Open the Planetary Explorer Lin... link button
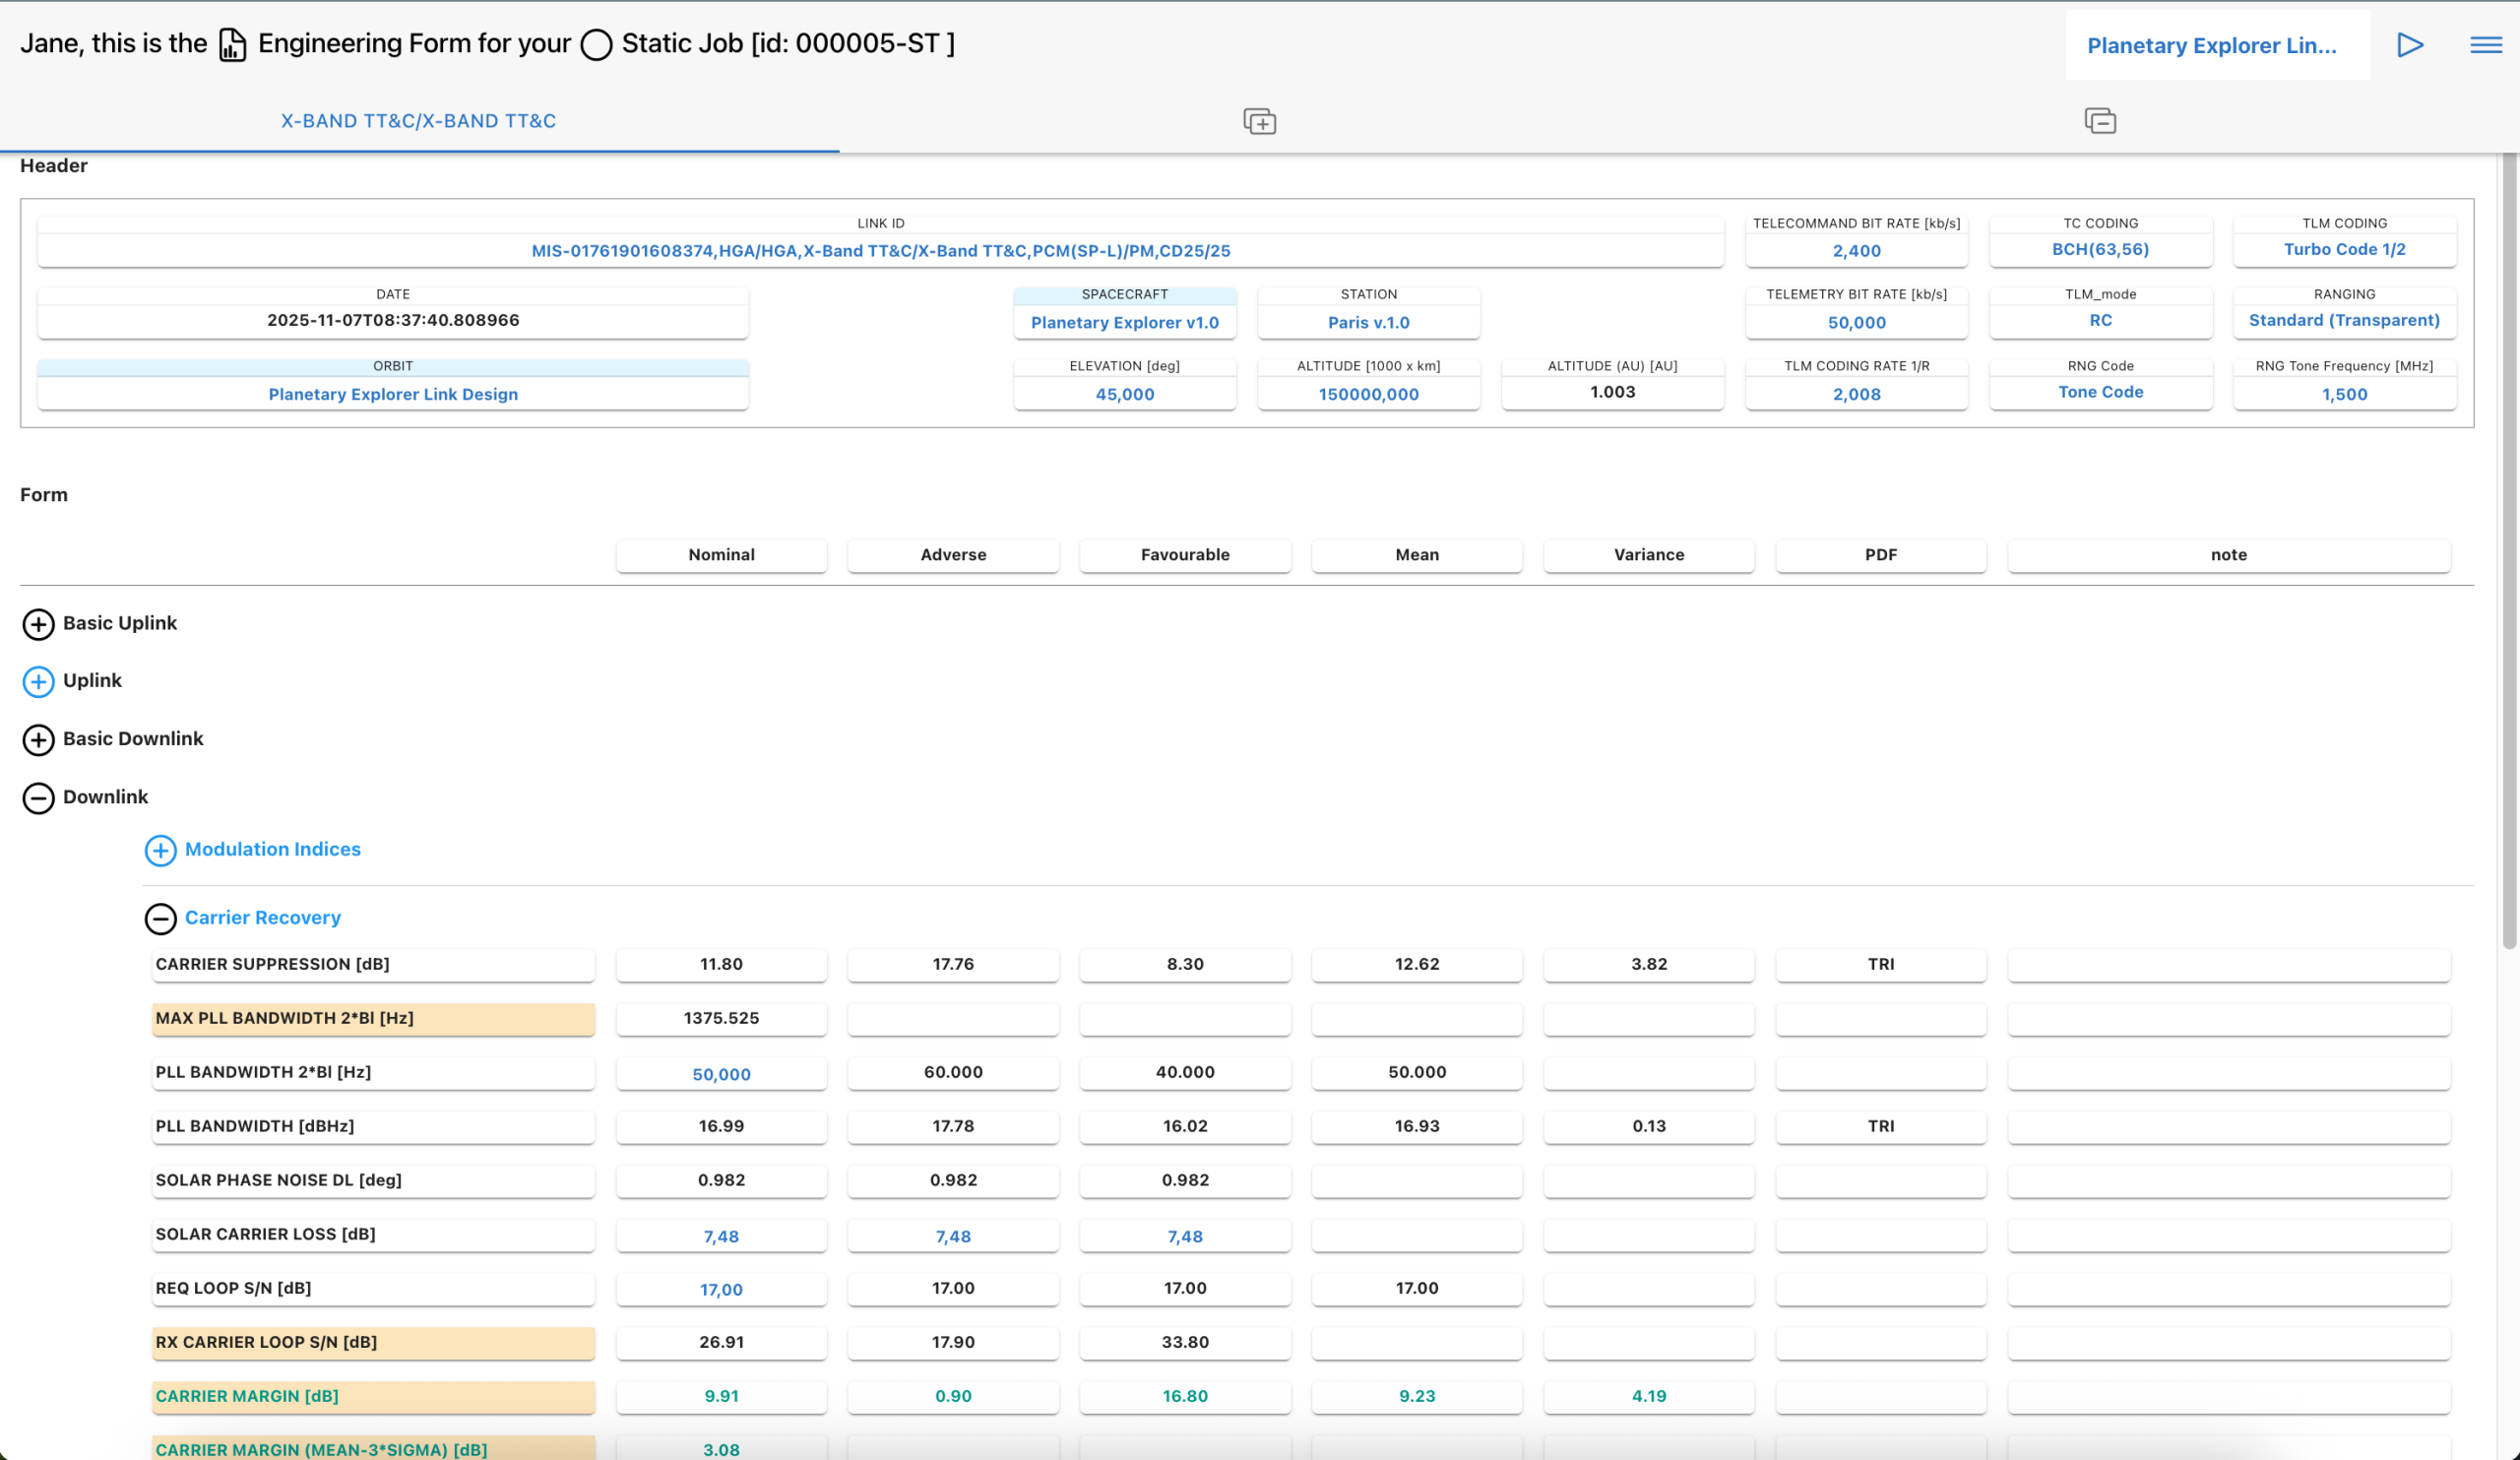 pyautogui.click(x=2211, y=46)
